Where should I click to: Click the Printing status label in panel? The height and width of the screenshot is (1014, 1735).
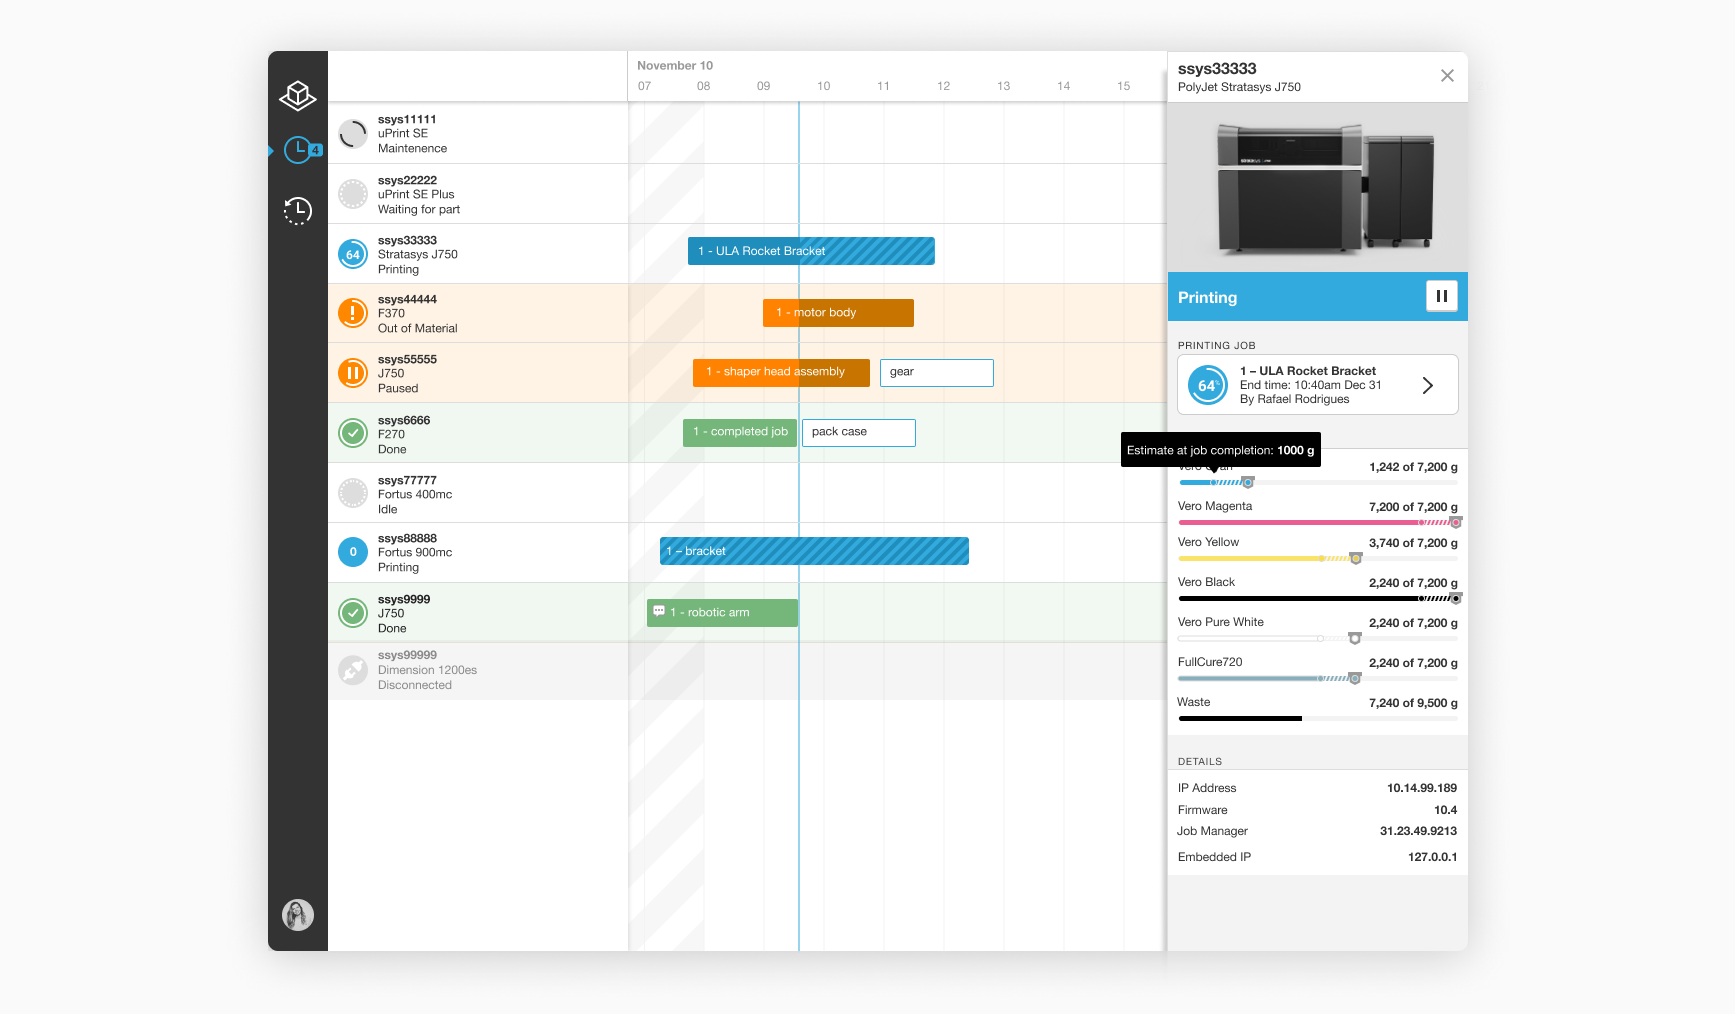click(x=1207, y=298)
